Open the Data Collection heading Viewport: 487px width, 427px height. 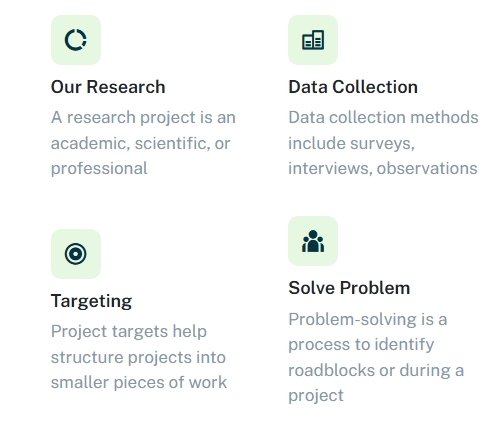(x=353, y=87)
